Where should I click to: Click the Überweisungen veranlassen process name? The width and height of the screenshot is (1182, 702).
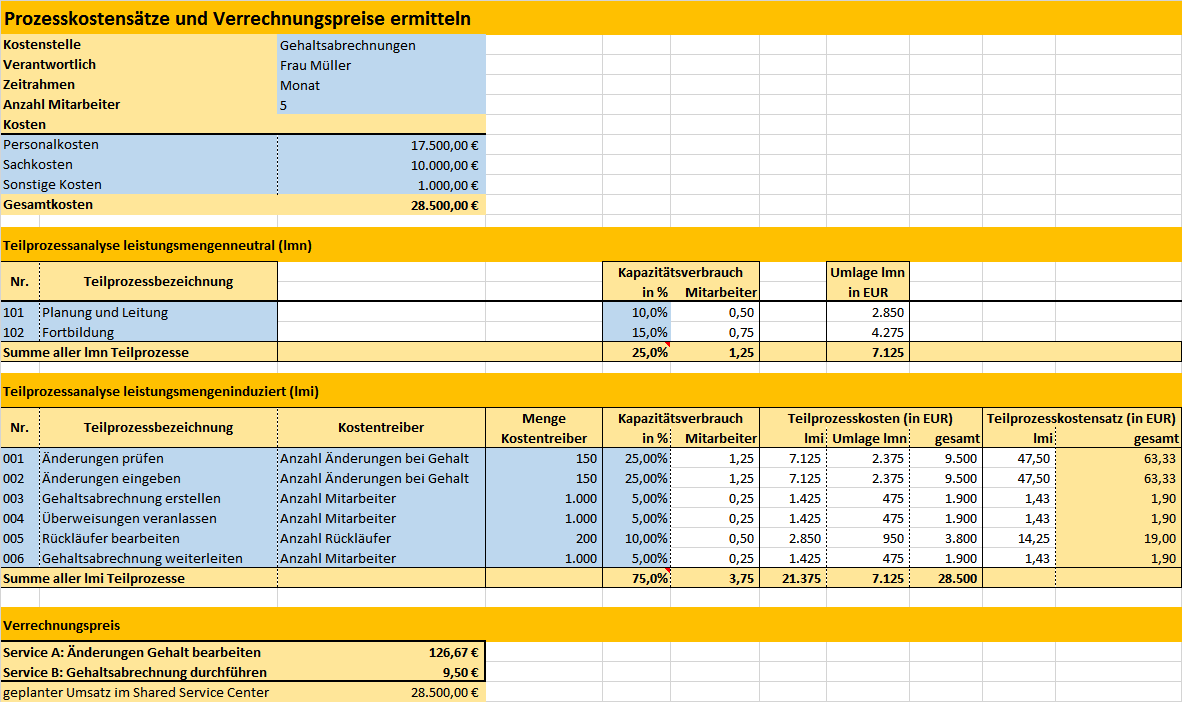coord(158,518)
